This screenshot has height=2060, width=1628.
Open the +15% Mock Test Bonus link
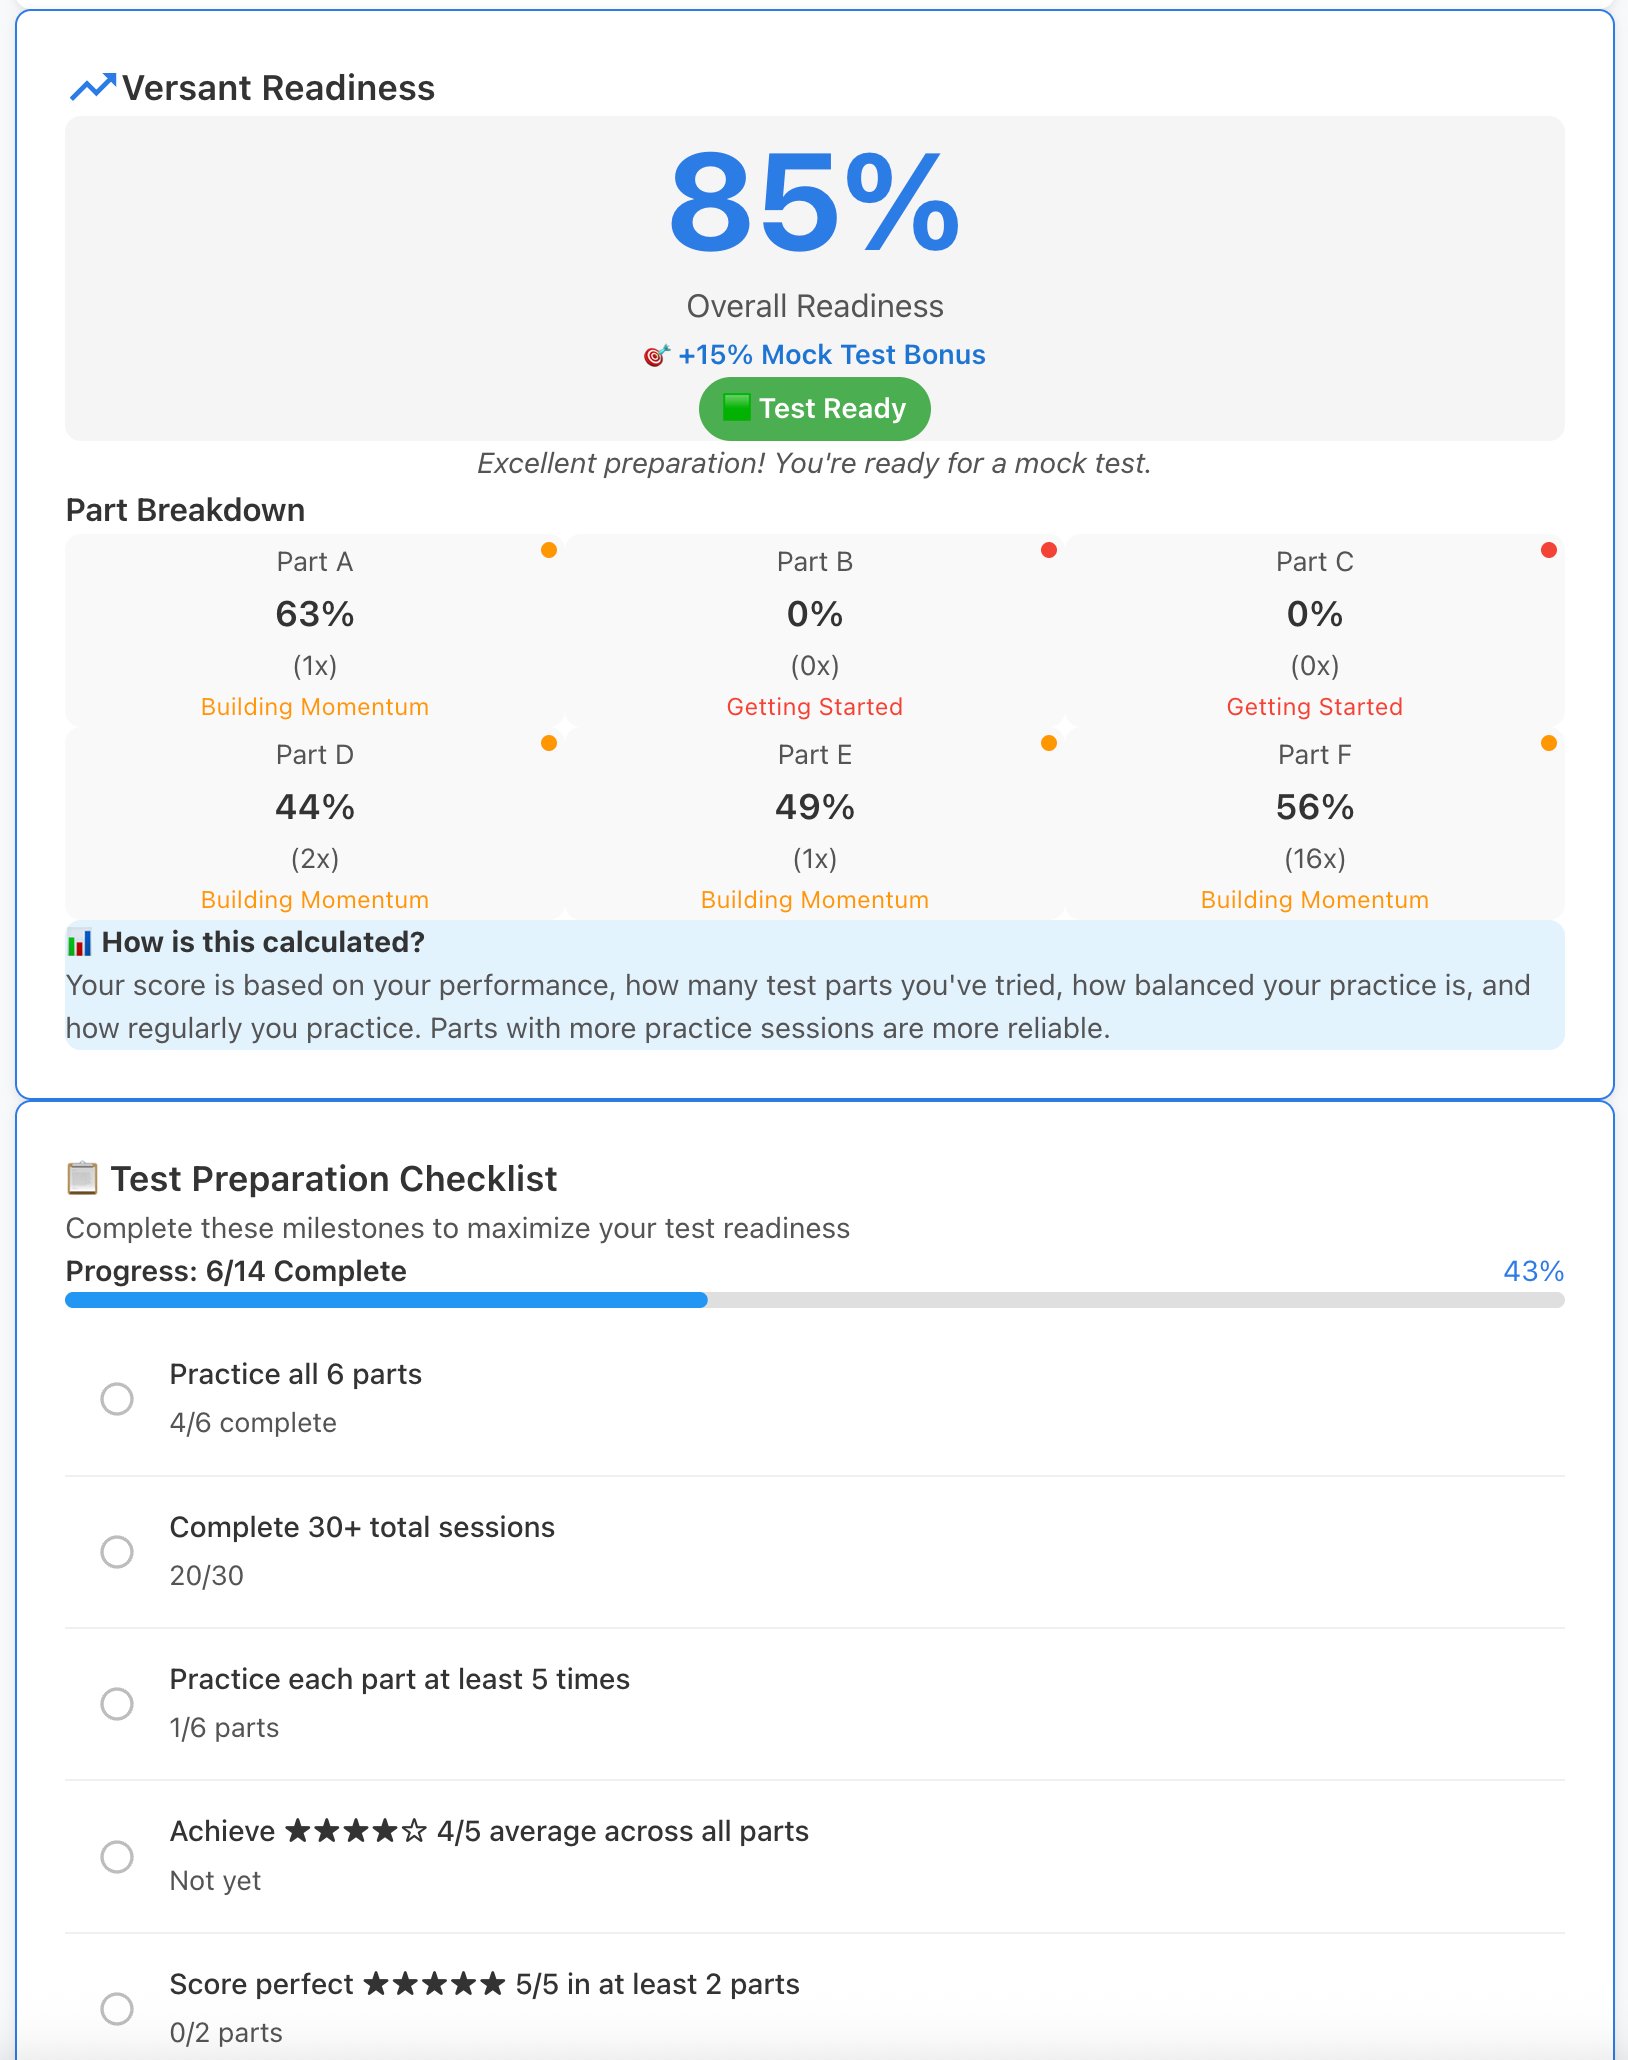pos(831,355)
